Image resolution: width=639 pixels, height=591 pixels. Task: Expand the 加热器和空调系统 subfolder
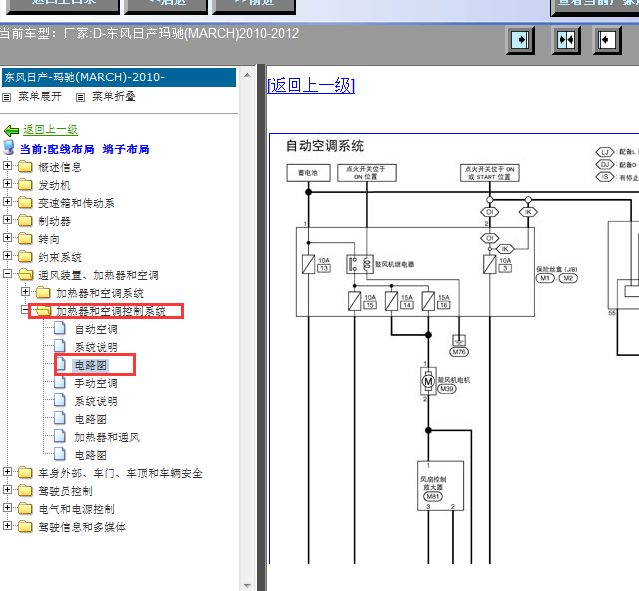pyautogui.click(x=25, y=292)
